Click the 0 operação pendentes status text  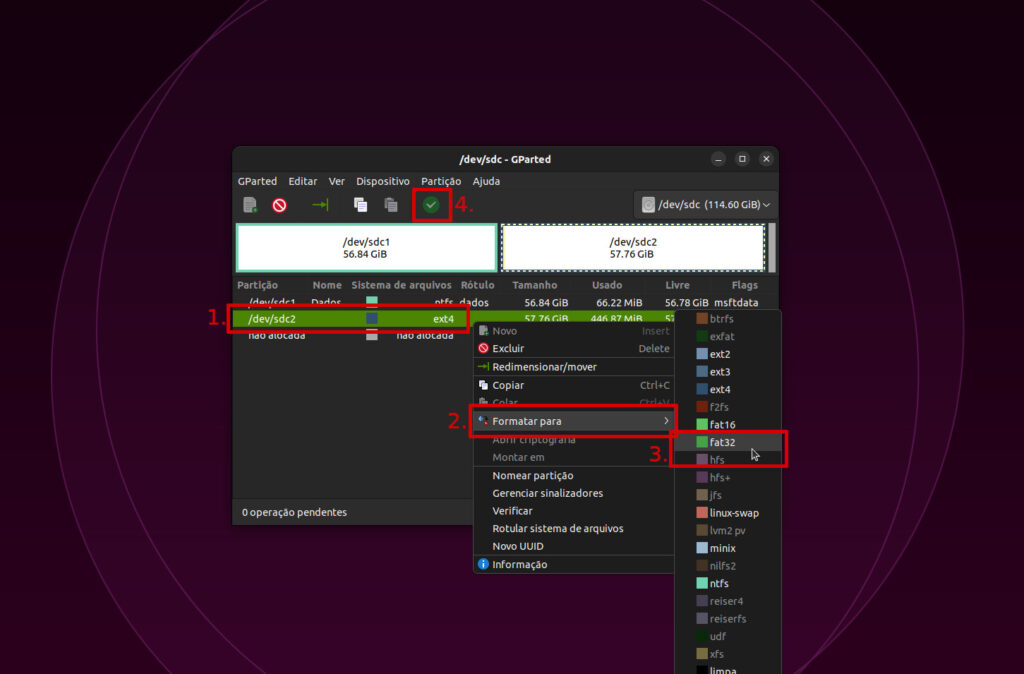294,513
